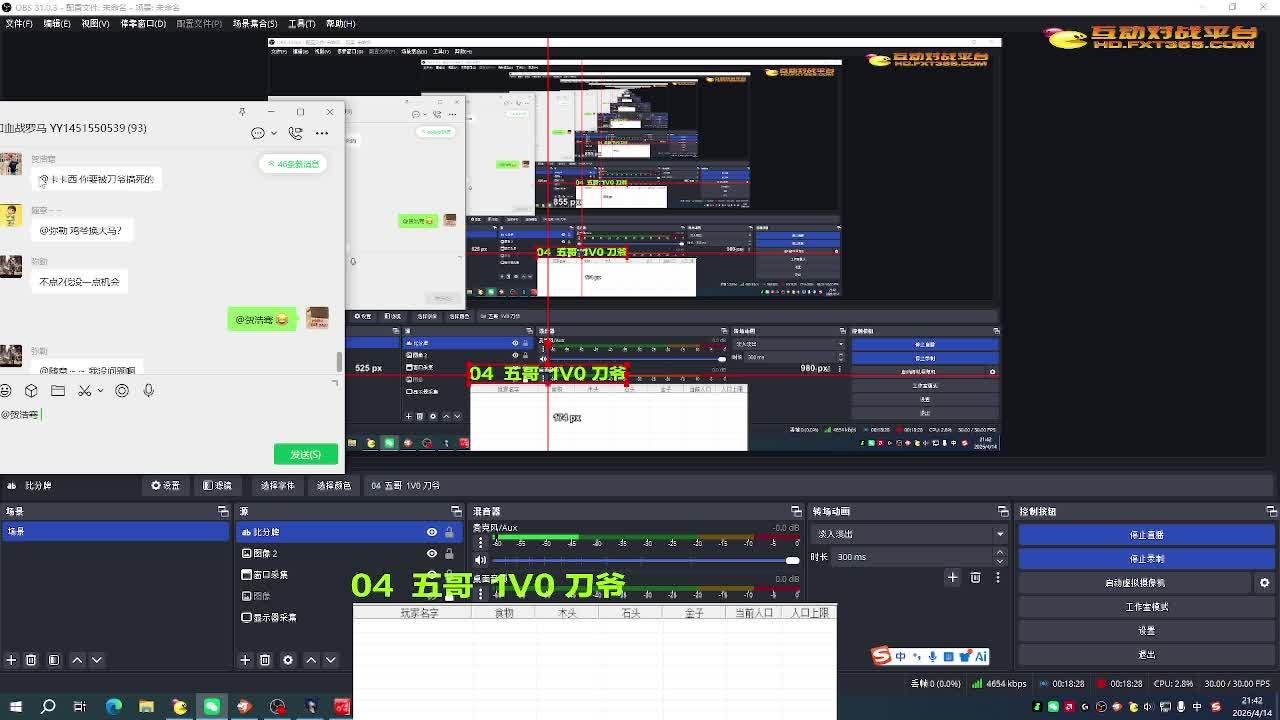Open the 编辑(E) menu in OBS

point(57,23)
